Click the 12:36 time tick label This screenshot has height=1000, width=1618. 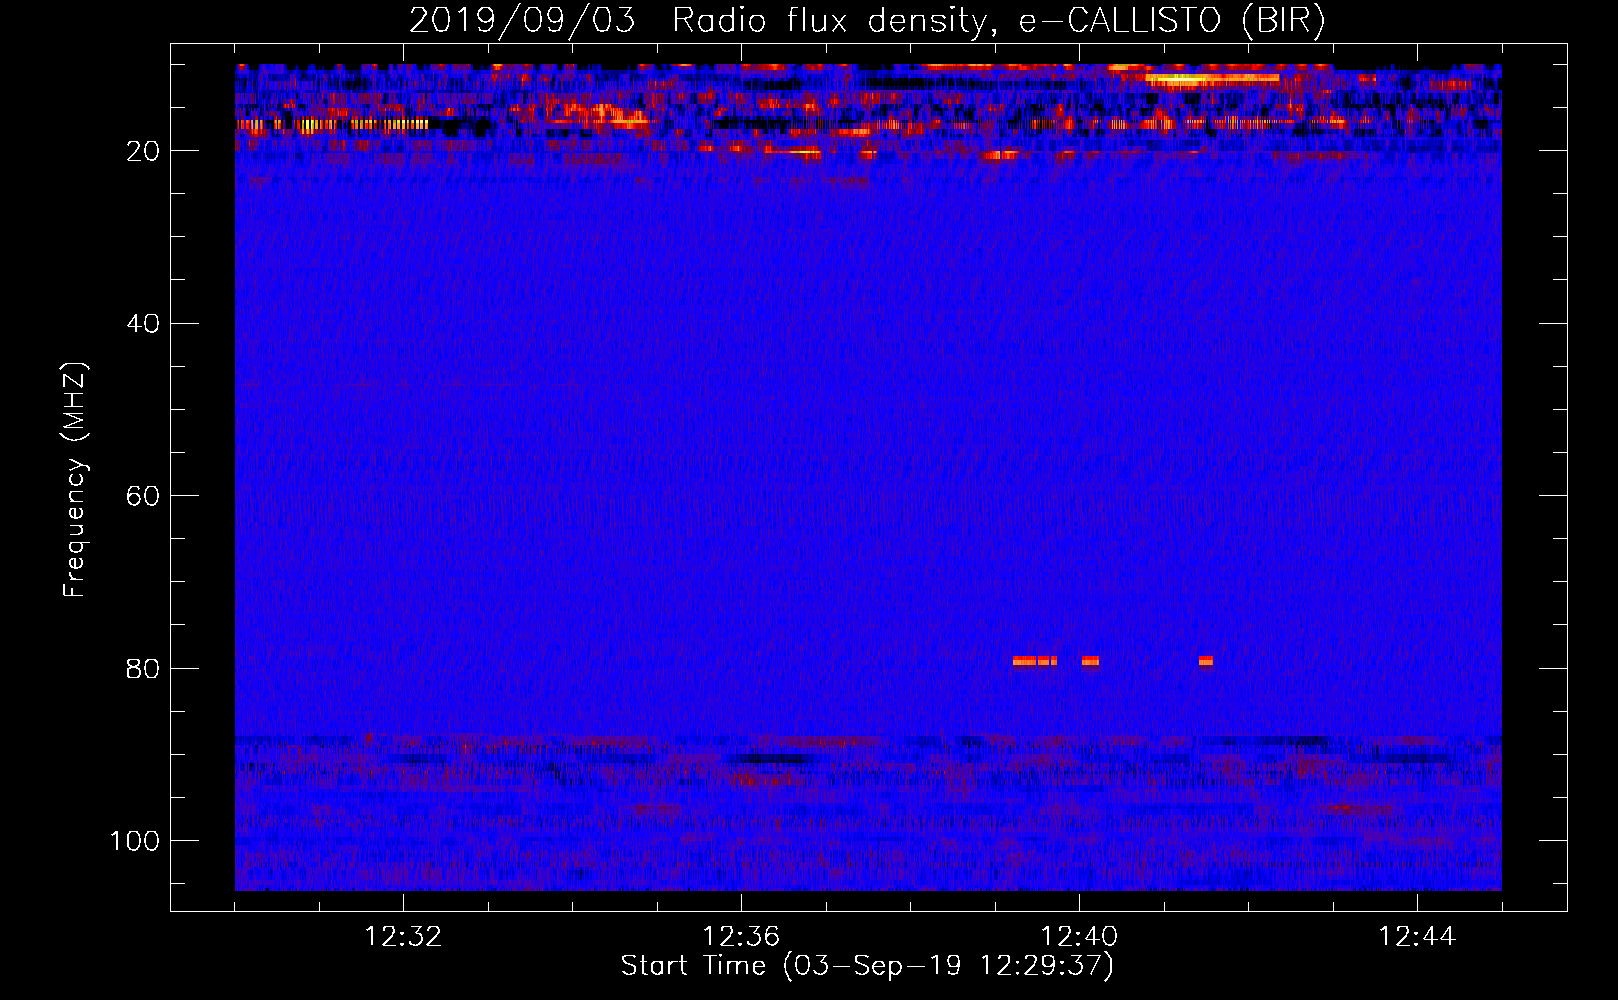coord(741,937)
